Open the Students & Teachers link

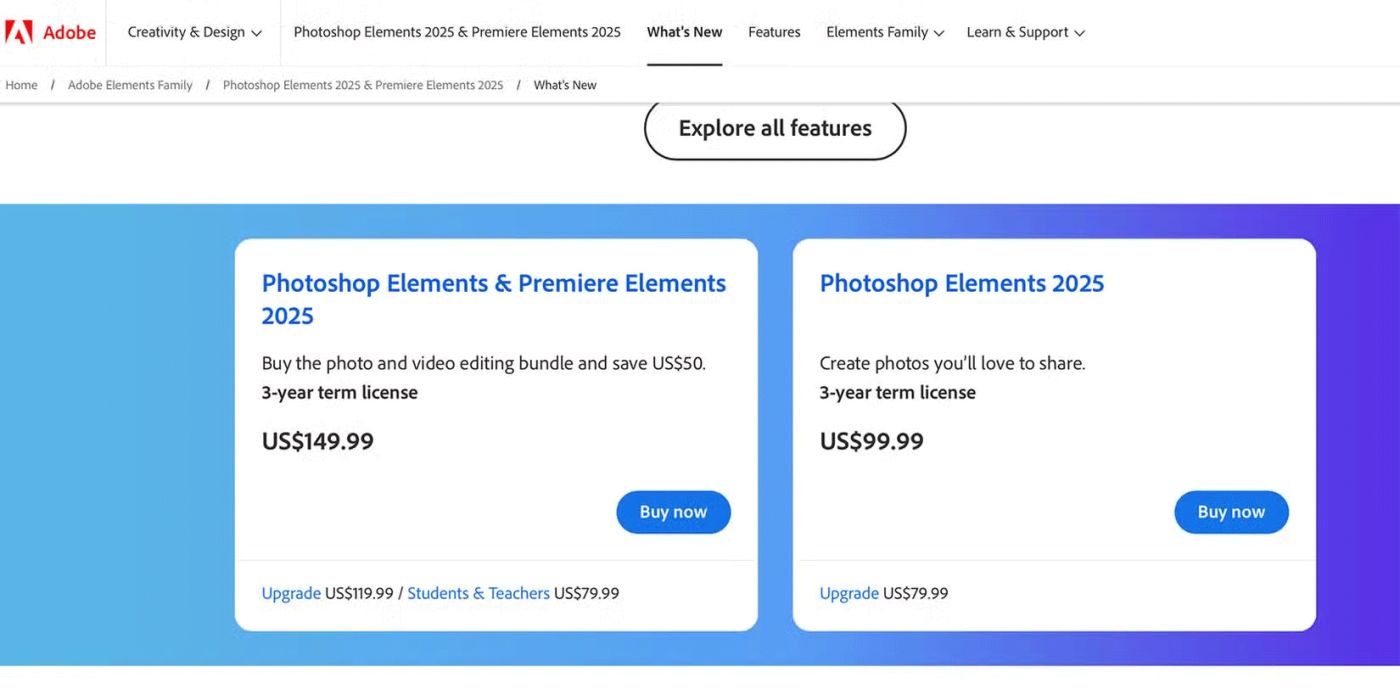[478, 593]
